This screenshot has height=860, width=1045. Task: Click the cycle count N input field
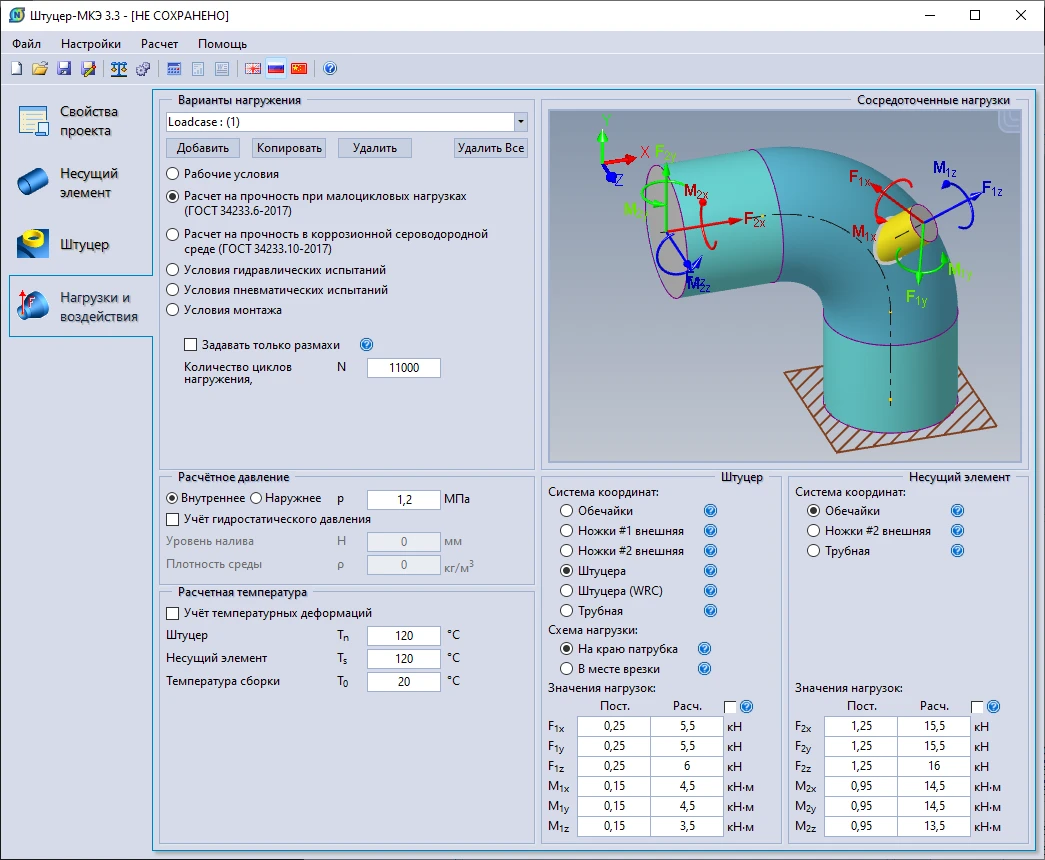pos(404,368)
